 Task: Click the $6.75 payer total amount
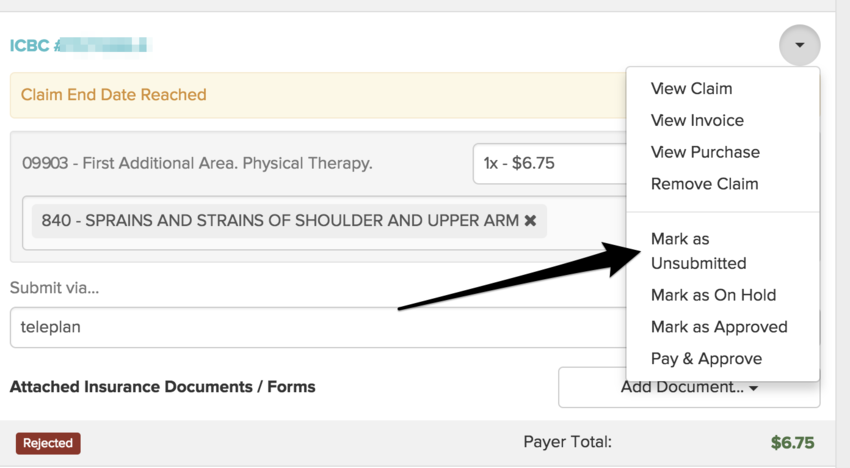792,442
